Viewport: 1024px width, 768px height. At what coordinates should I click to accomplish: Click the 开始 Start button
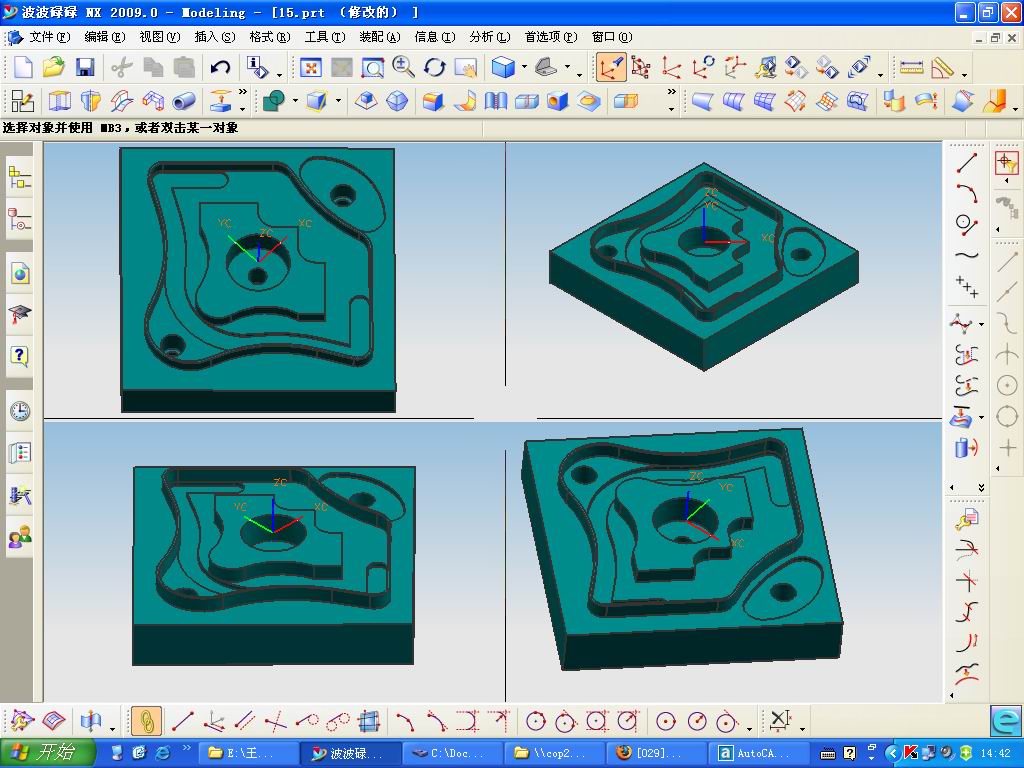pyautogui.click(x=47, y=753)
